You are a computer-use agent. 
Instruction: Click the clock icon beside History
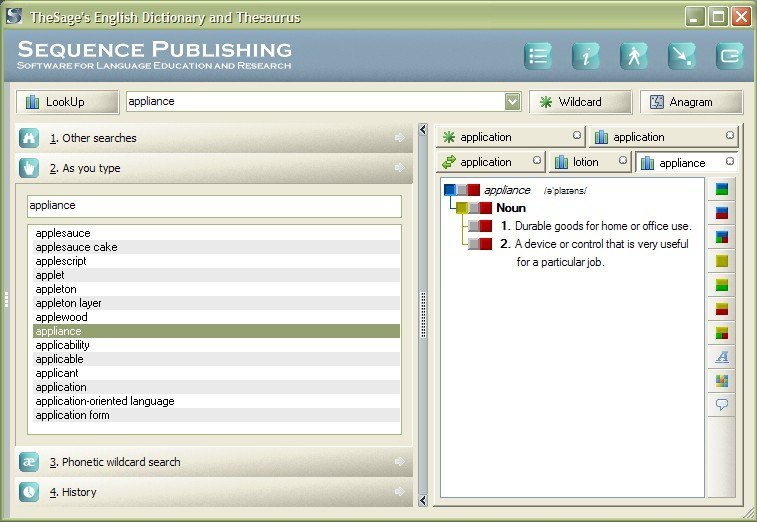[29, 492]
